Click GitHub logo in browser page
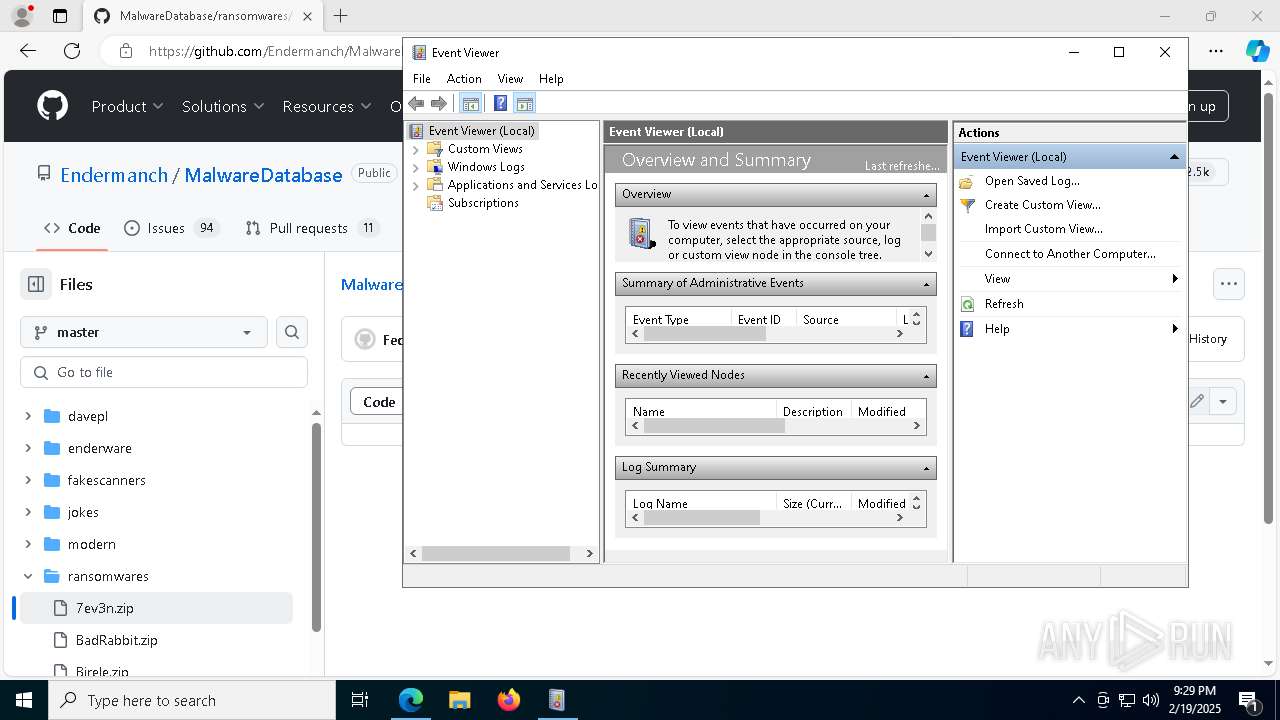1280x720 pixels. click(x=52, y=106)
